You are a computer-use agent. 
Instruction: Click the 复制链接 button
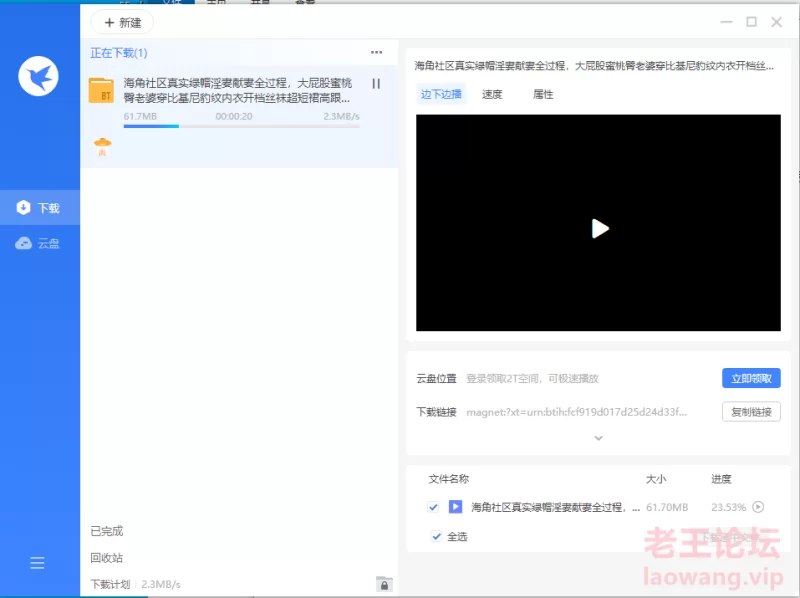(x=751, y=412)
